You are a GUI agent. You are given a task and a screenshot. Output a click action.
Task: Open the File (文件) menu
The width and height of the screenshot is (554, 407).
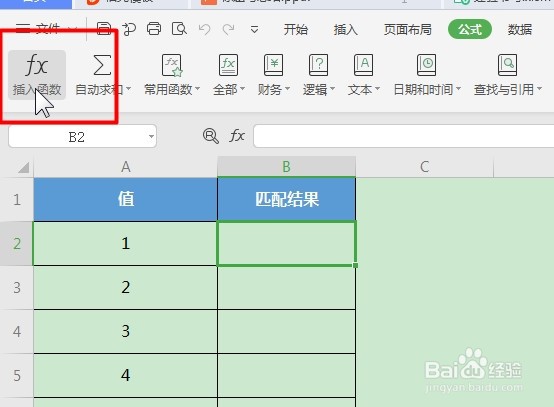[x=46, y=28]
